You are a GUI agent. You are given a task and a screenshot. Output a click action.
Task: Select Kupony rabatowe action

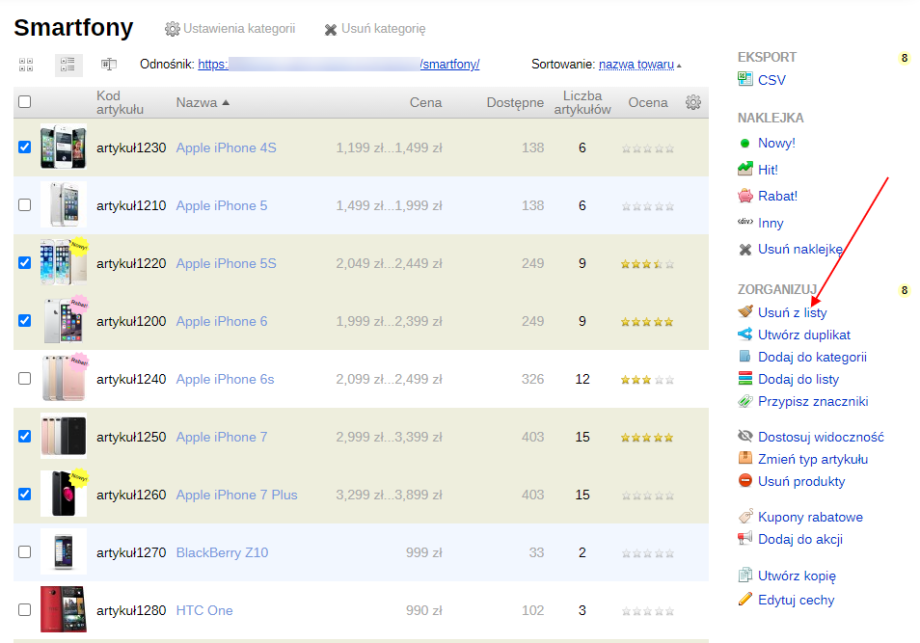pyautogui.click(x=810, y=517)
